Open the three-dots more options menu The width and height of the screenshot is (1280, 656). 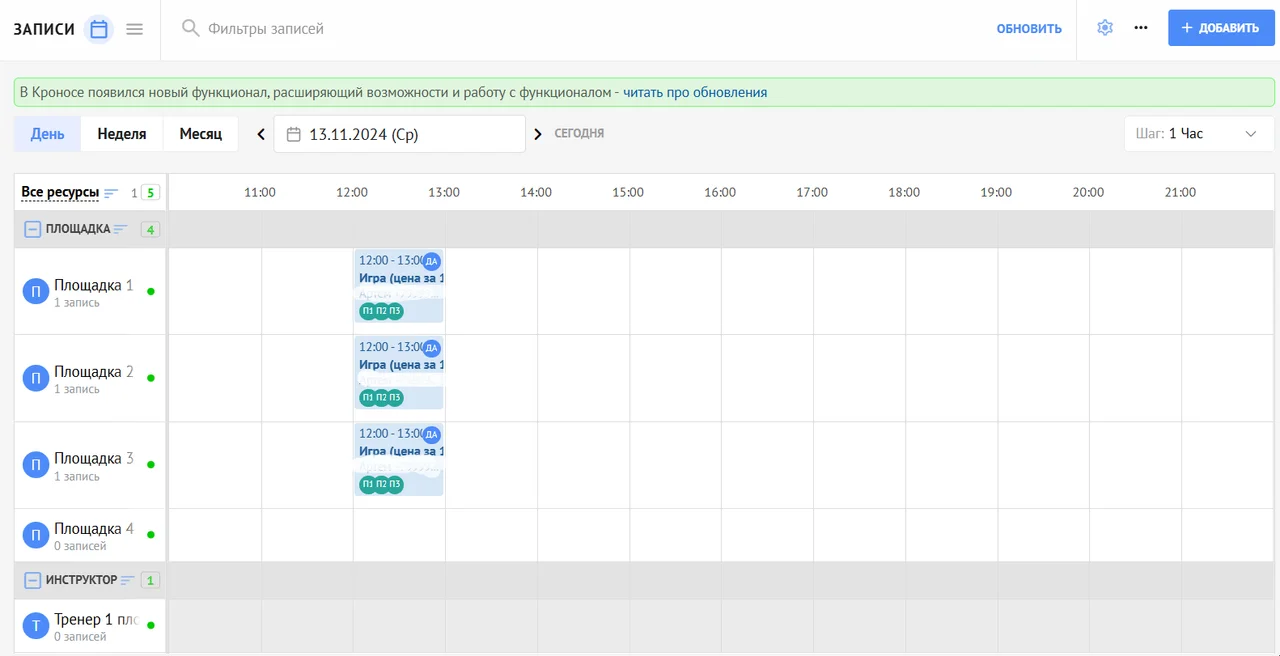[1141, 28]
